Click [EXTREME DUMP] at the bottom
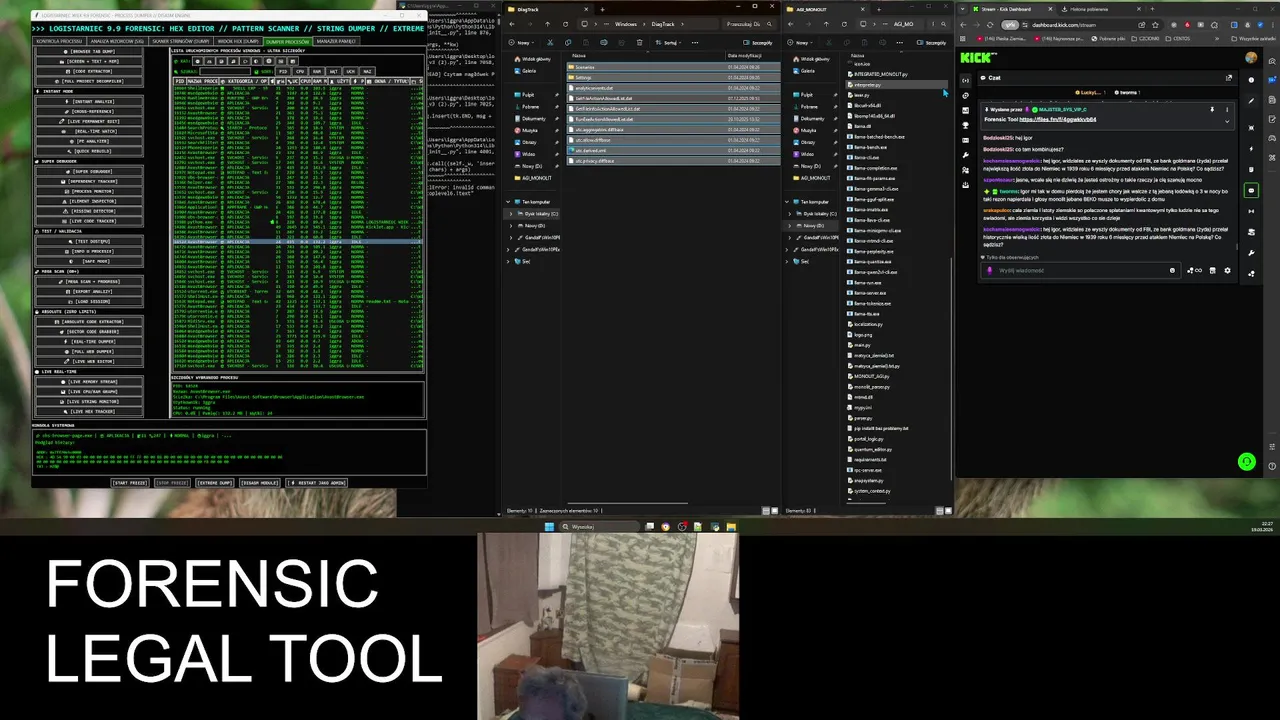 [215, 482]
